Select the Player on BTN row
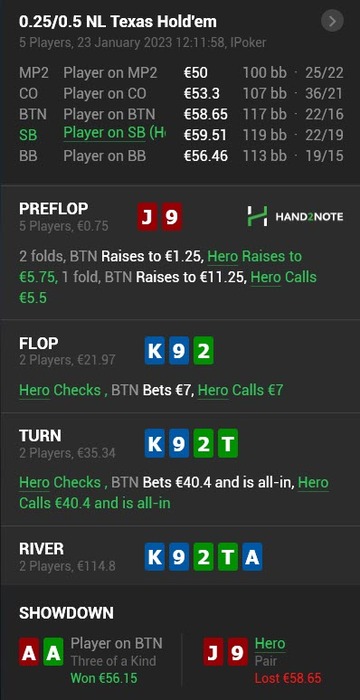The width and height of the screenshot is (360, 700). coord(181,114)
